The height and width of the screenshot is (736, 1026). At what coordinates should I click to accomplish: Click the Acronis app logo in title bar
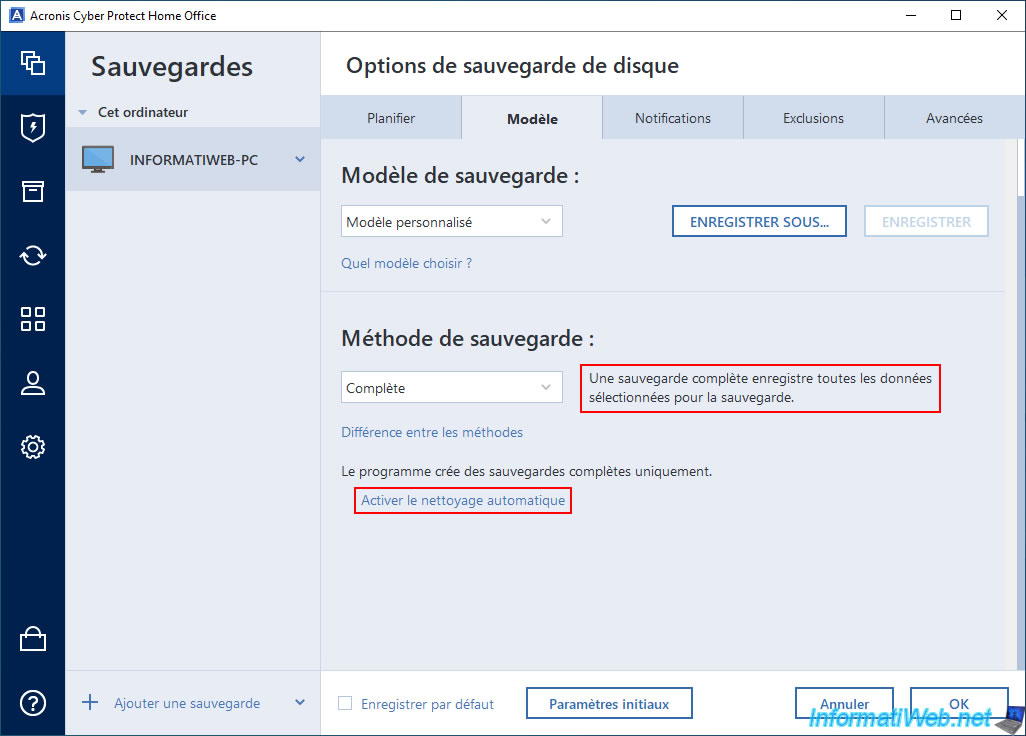tap(16, 15)
